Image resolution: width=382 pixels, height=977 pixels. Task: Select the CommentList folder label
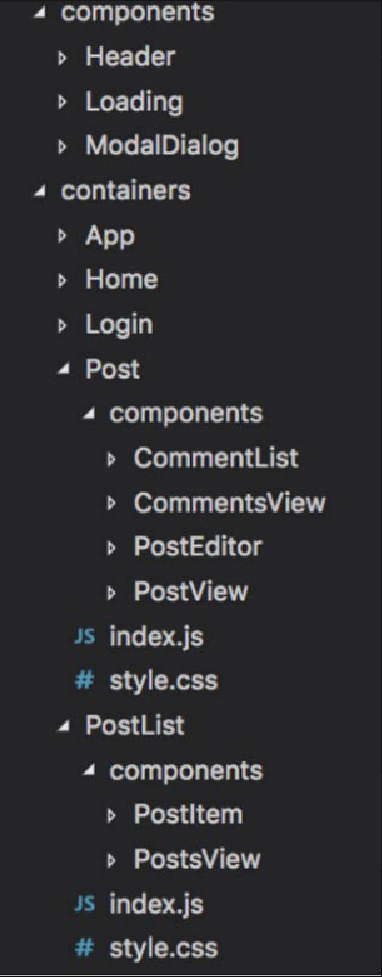click(216, 459)
